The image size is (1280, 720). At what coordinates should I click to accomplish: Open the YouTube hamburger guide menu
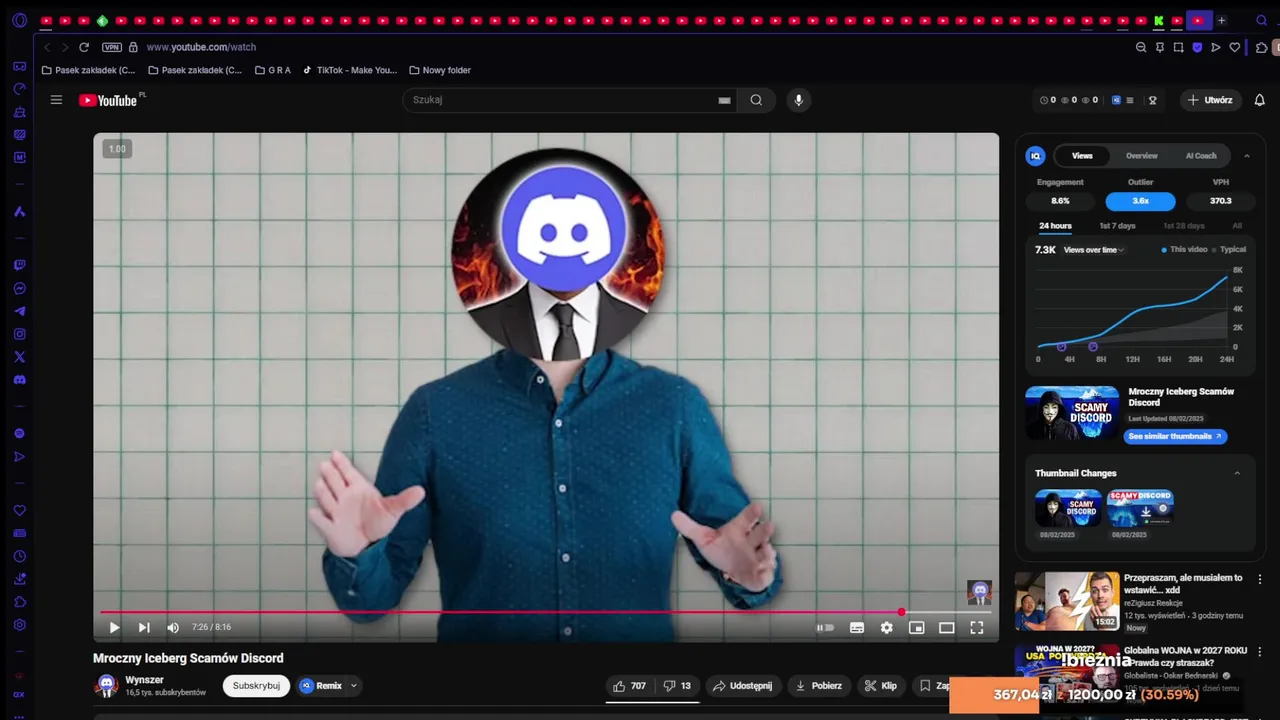(56, 100)
